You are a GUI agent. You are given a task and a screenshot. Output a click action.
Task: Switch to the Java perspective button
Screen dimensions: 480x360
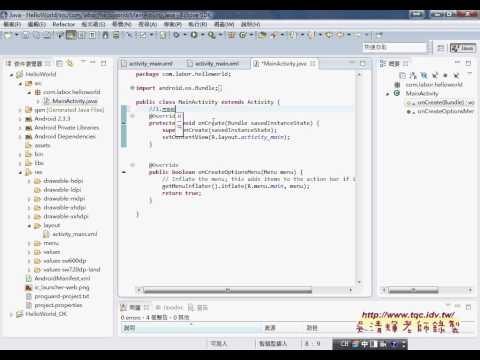[463, 48]
